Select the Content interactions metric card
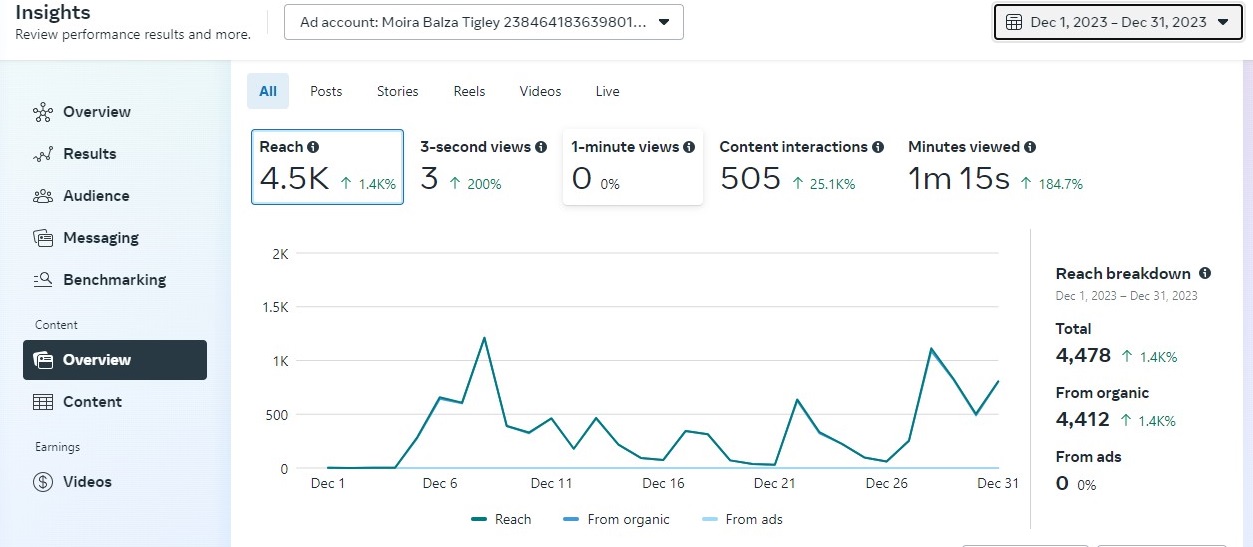The height and width of the screenshot is (547, 1253). point(801,167)
